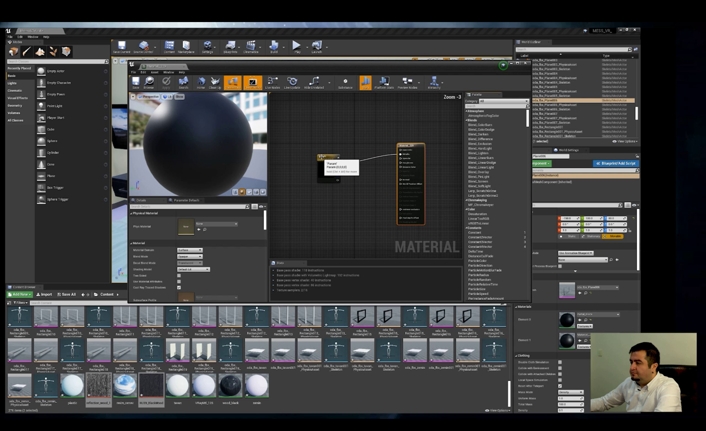Open the Show dropdown in preview viewport
The width and height of the screenshot is (706, 431).
pos(180,97)
